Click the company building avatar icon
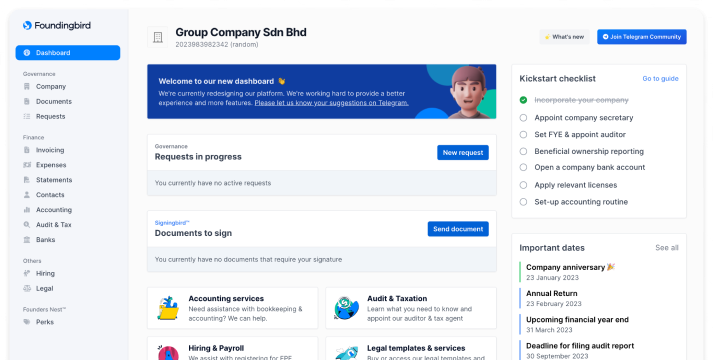The width and height of the screenshot is (713, 360). tap(158, 37)
